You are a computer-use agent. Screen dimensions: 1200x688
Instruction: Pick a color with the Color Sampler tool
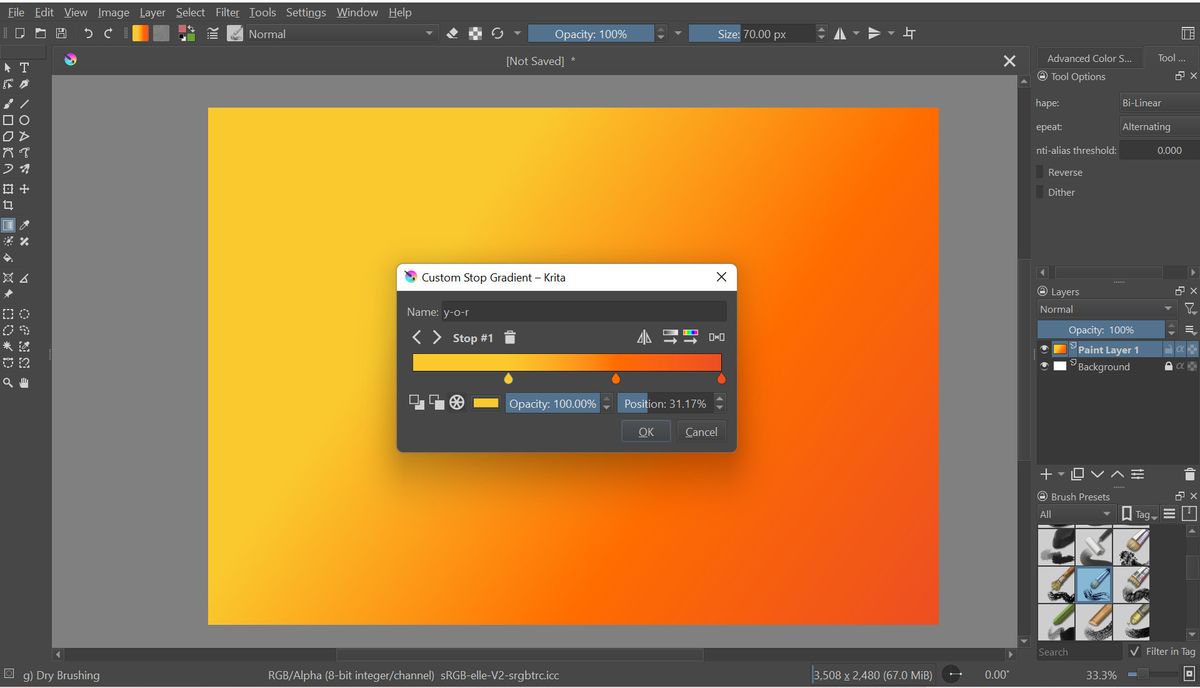(x=25, y=224)
